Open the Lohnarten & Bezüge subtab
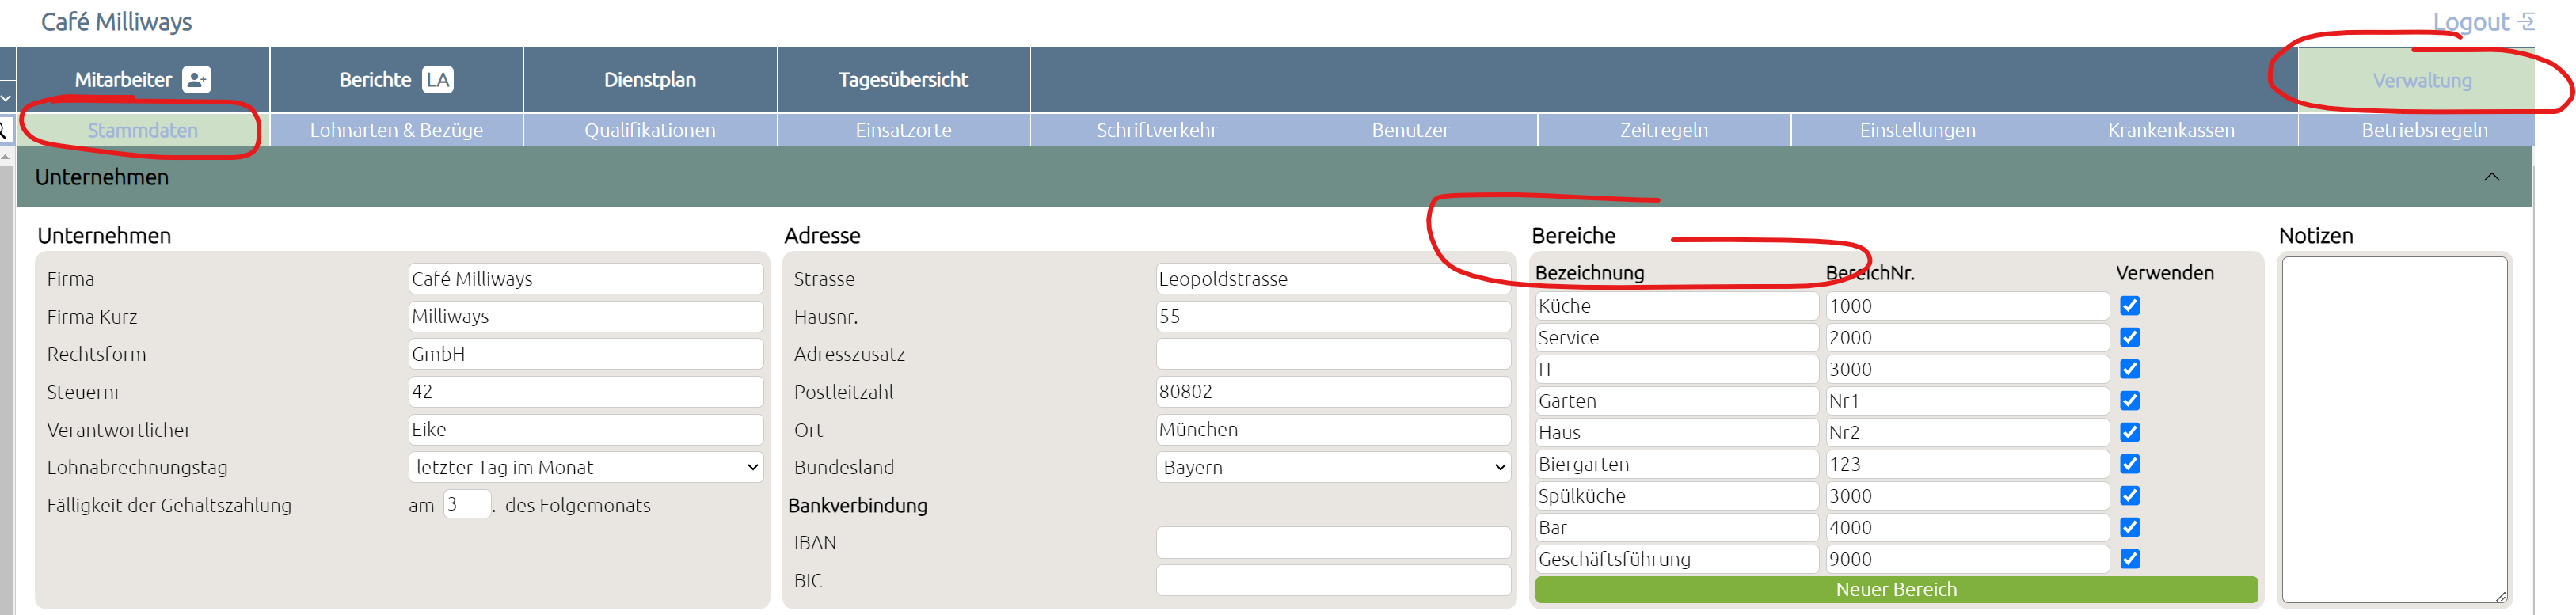This screenshot has height=615, width=2576. 396,130
